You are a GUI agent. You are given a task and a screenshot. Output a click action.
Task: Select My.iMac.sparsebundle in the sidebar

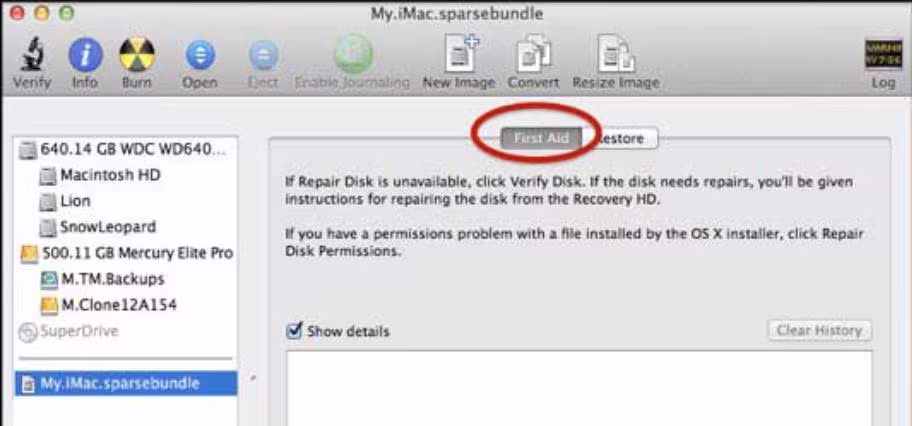click(126, 384)
